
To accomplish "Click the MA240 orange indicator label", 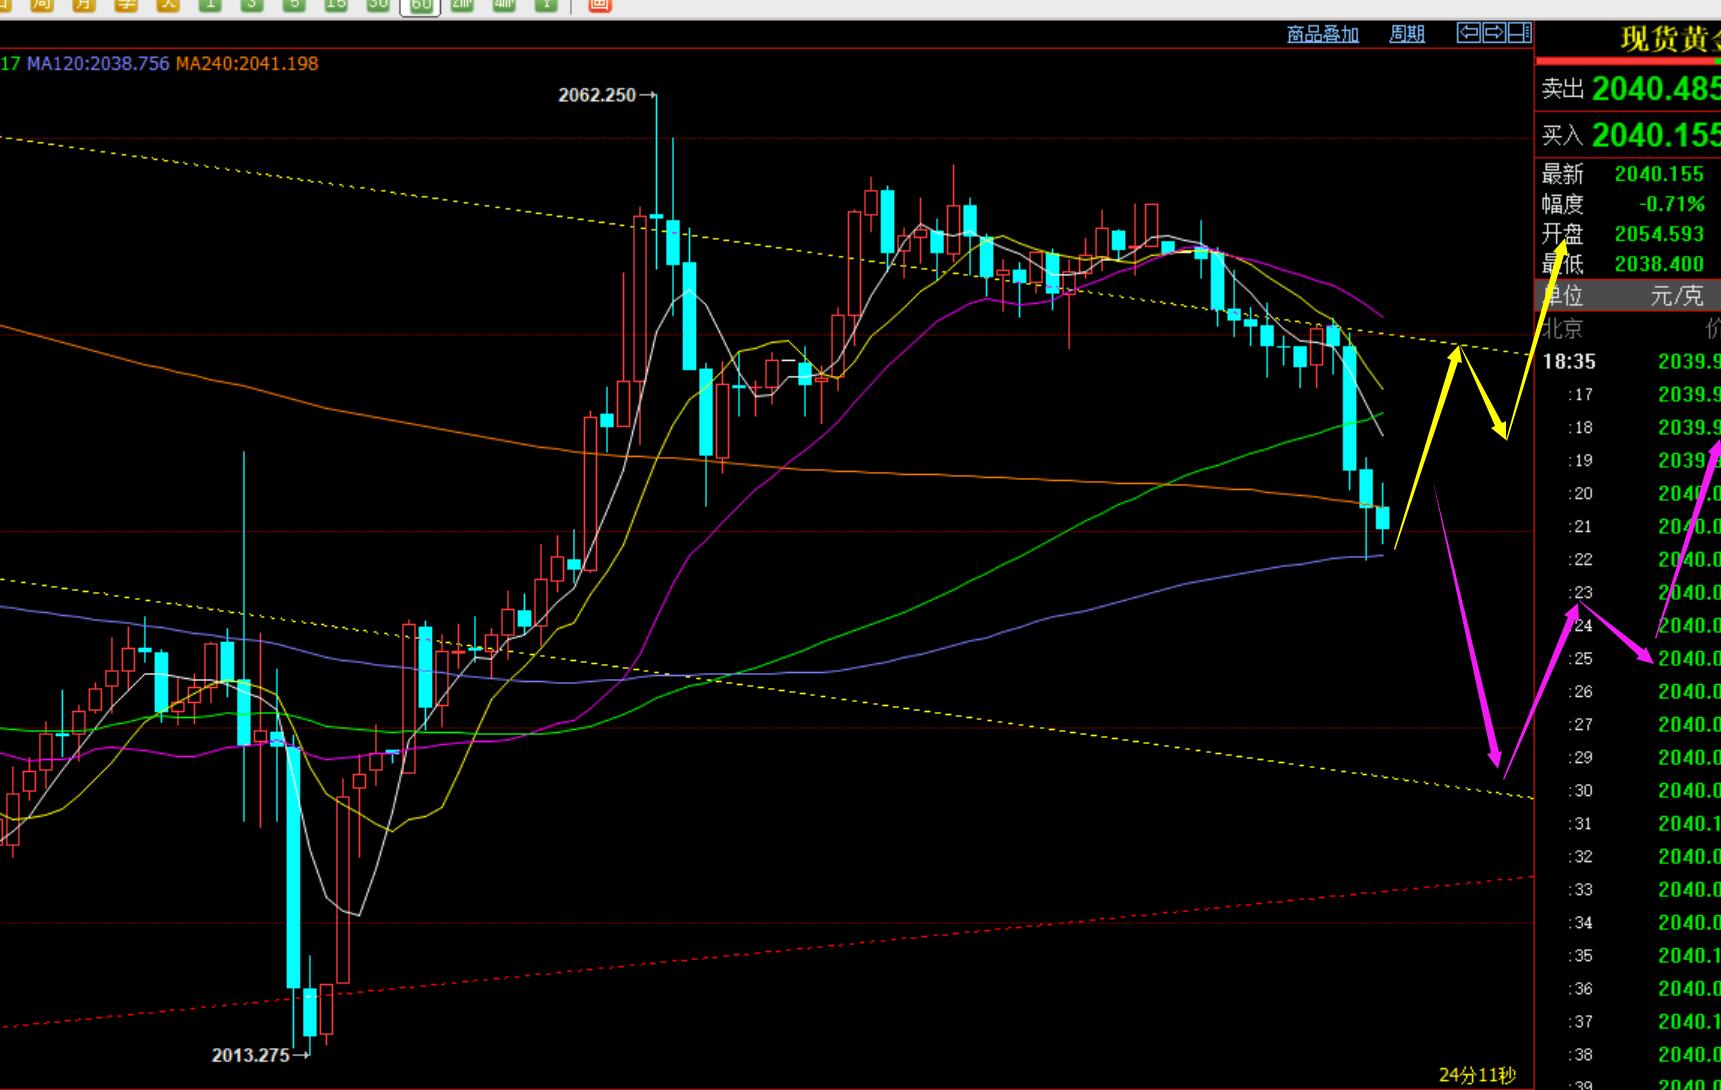I will [x=247, y=64].
